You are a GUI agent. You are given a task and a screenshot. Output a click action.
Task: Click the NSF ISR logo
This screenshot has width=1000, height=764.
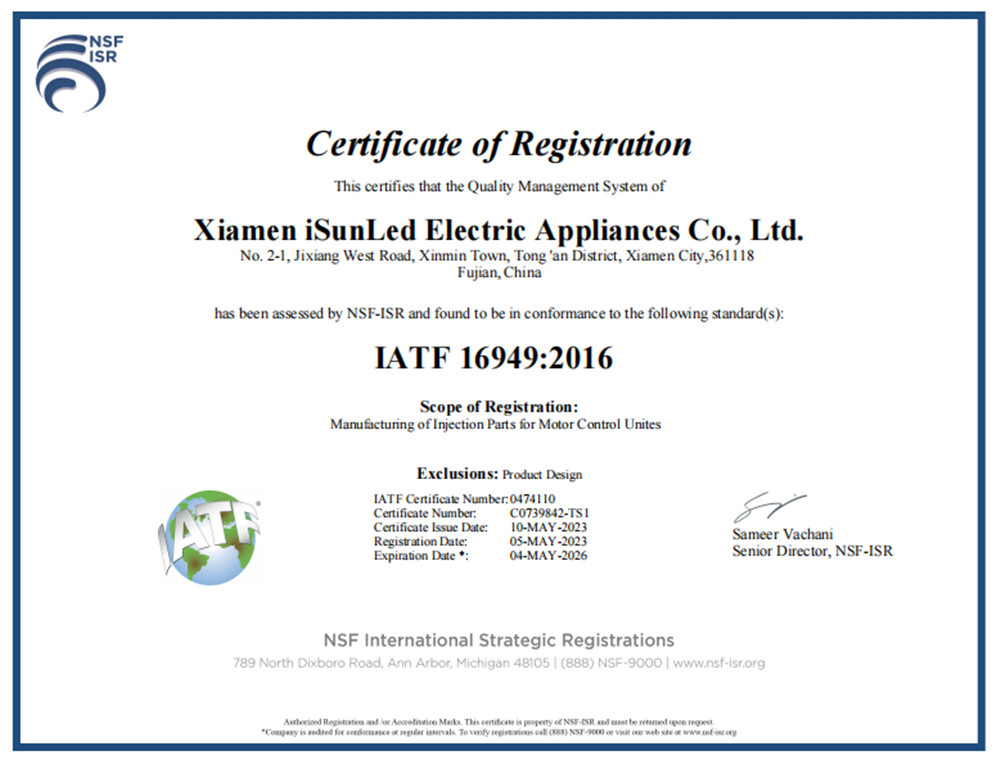click(79, 73)
